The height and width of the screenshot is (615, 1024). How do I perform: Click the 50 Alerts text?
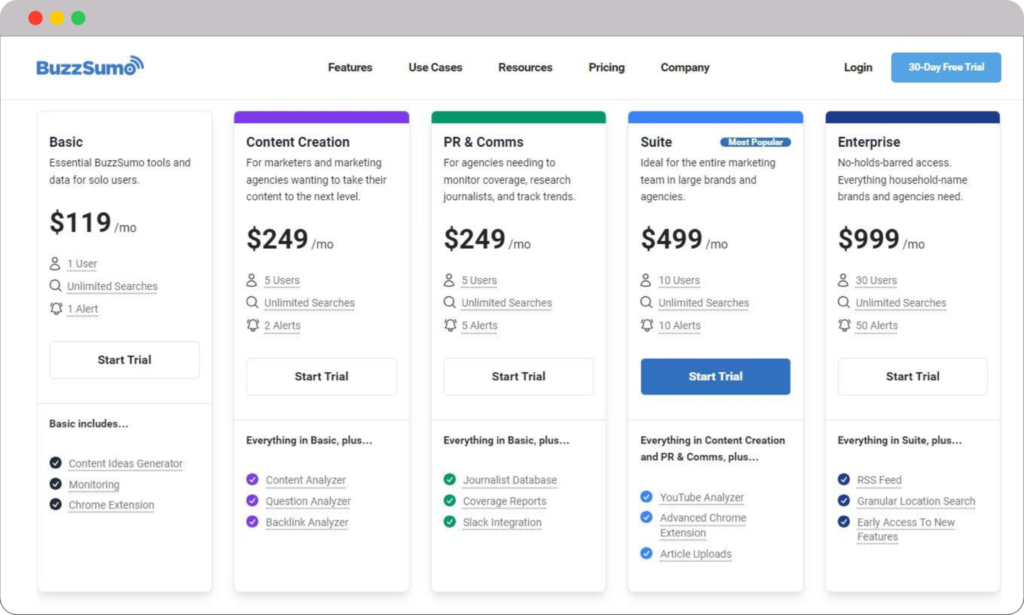coord(876,325)
